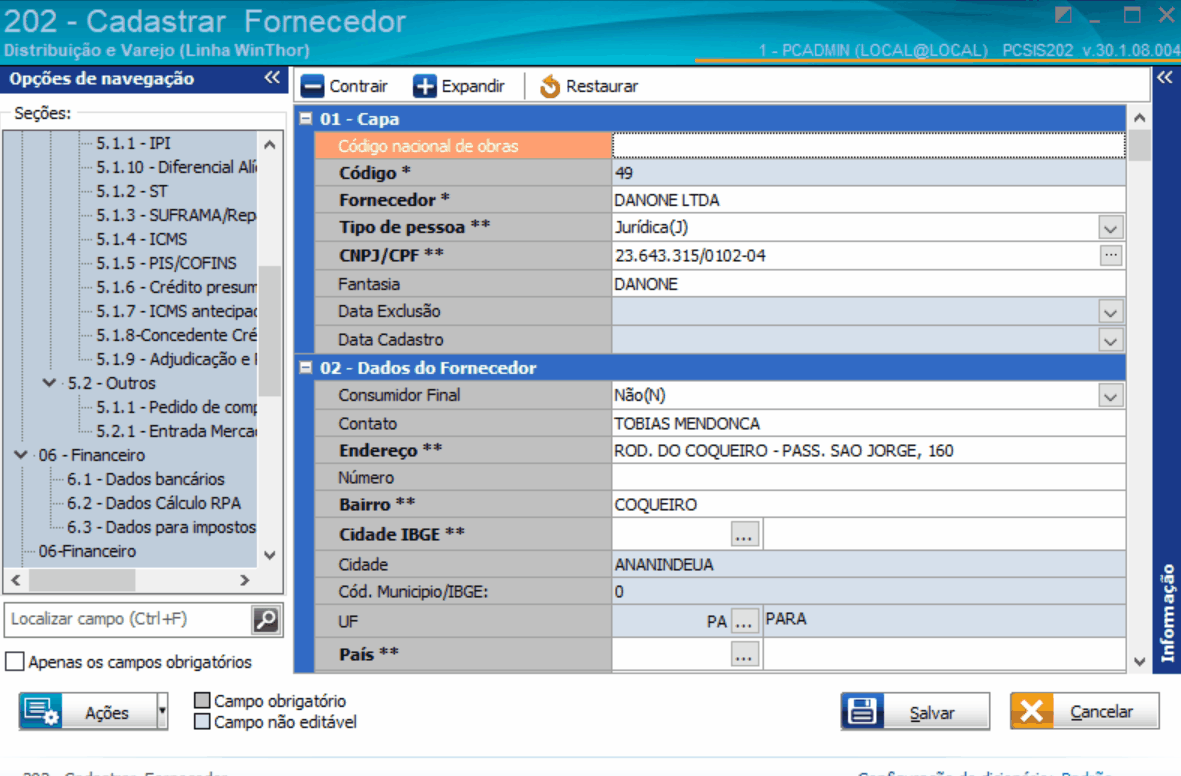The width and height of the screenshot is (1181, 776).
Task: Select 6.1 - Dados bancários tree item
Action: tap(145, 479)
